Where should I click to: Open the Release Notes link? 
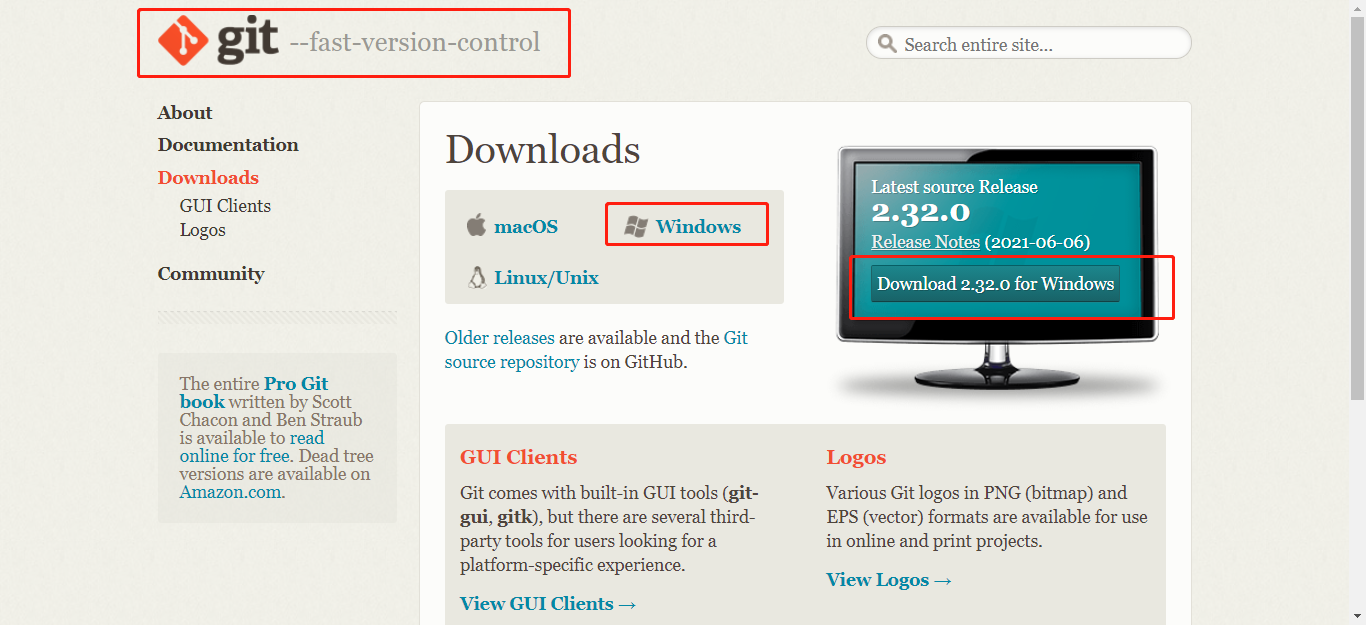(x=926, y=242)
